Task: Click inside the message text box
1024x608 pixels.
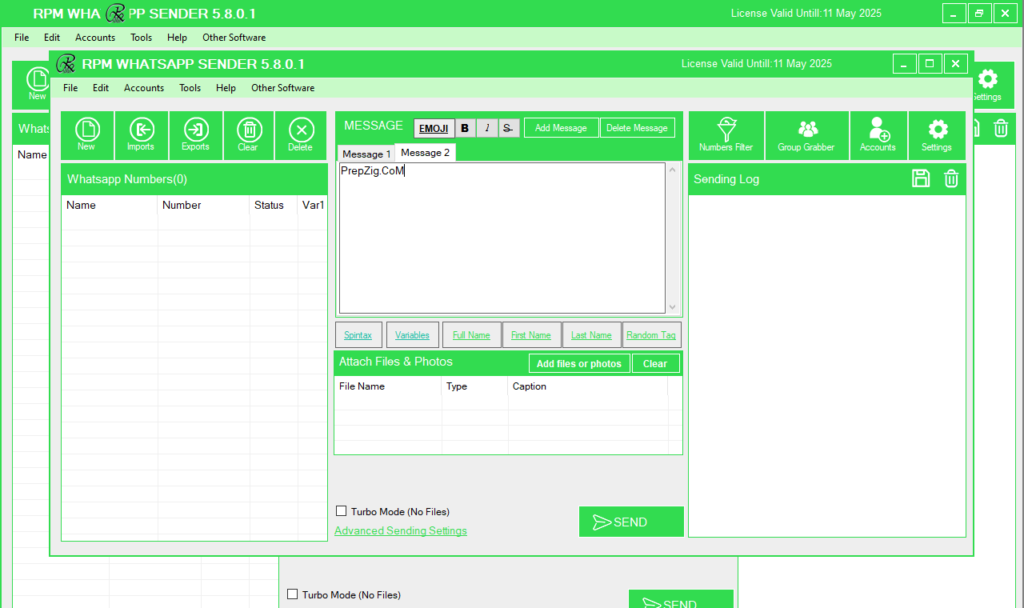Action: tap(502, 238)
